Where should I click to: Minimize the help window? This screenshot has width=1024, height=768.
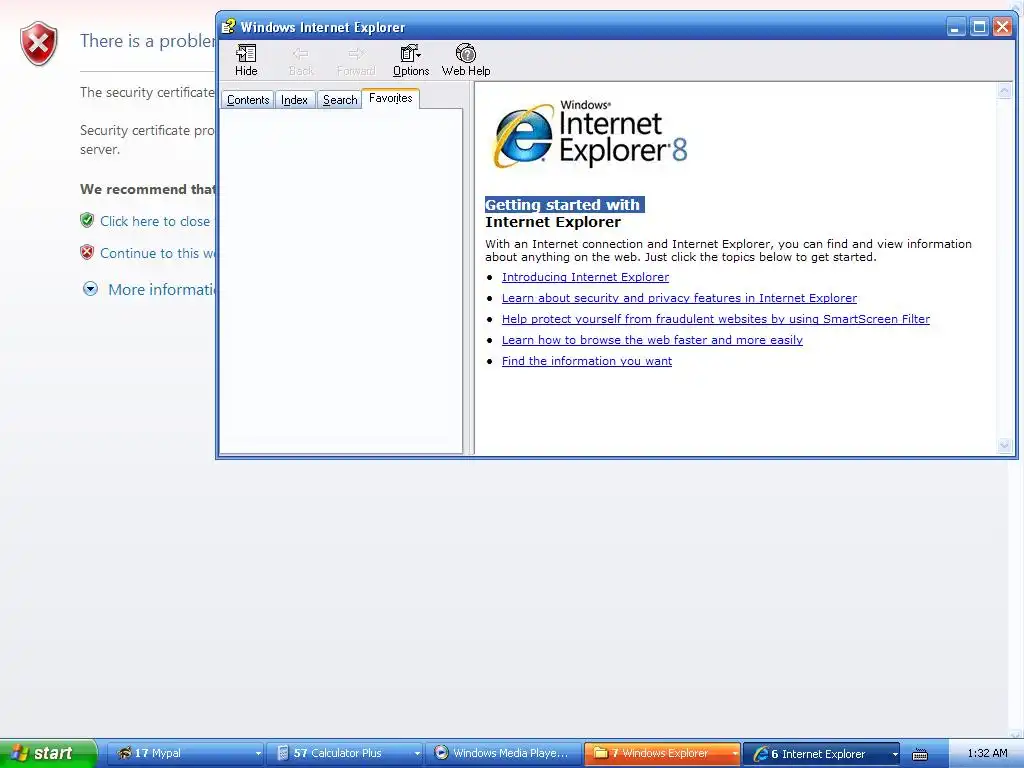point(955,27)
